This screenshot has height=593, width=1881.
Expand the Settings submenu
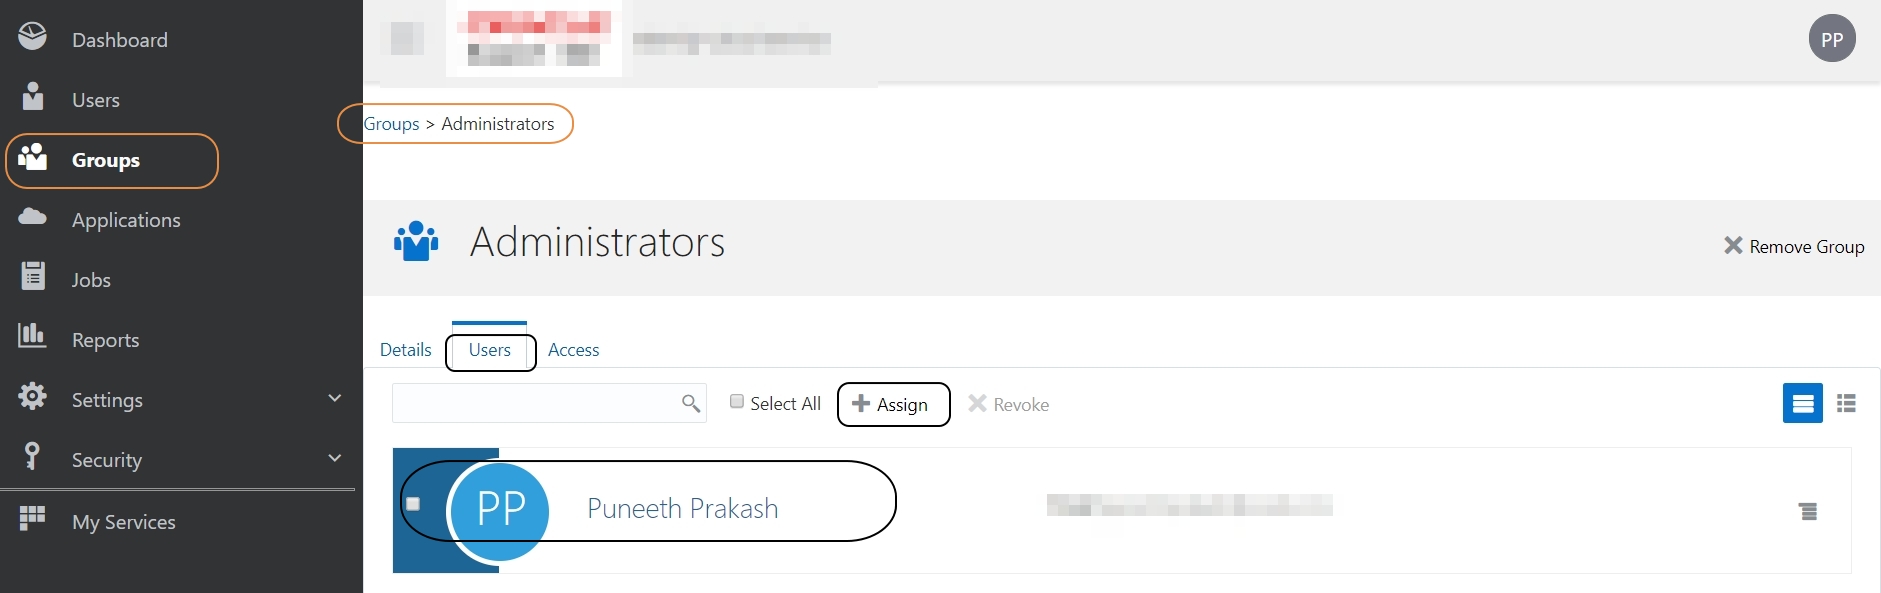click(x=335, y=398)
